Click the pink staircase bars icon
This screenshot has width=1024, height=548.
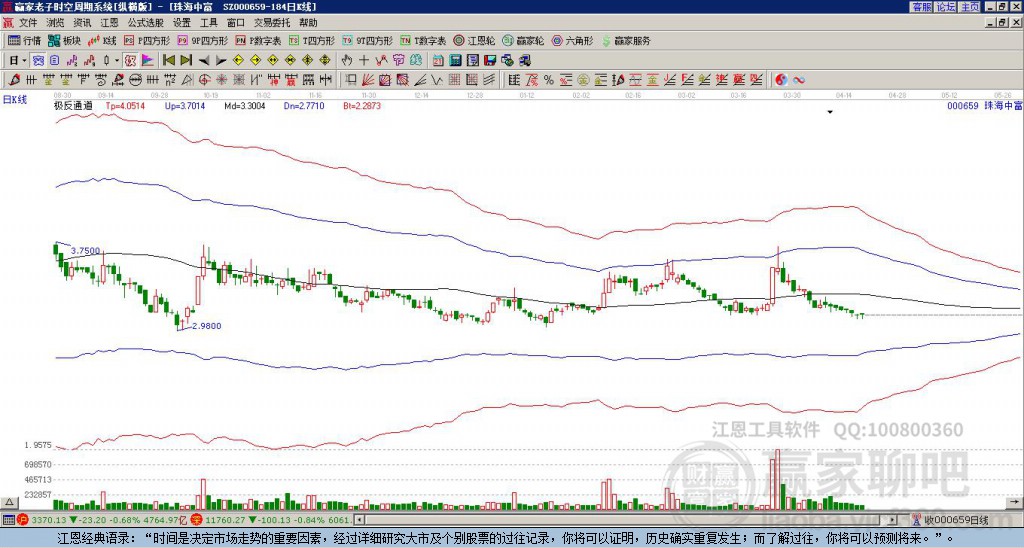[71, 60]
